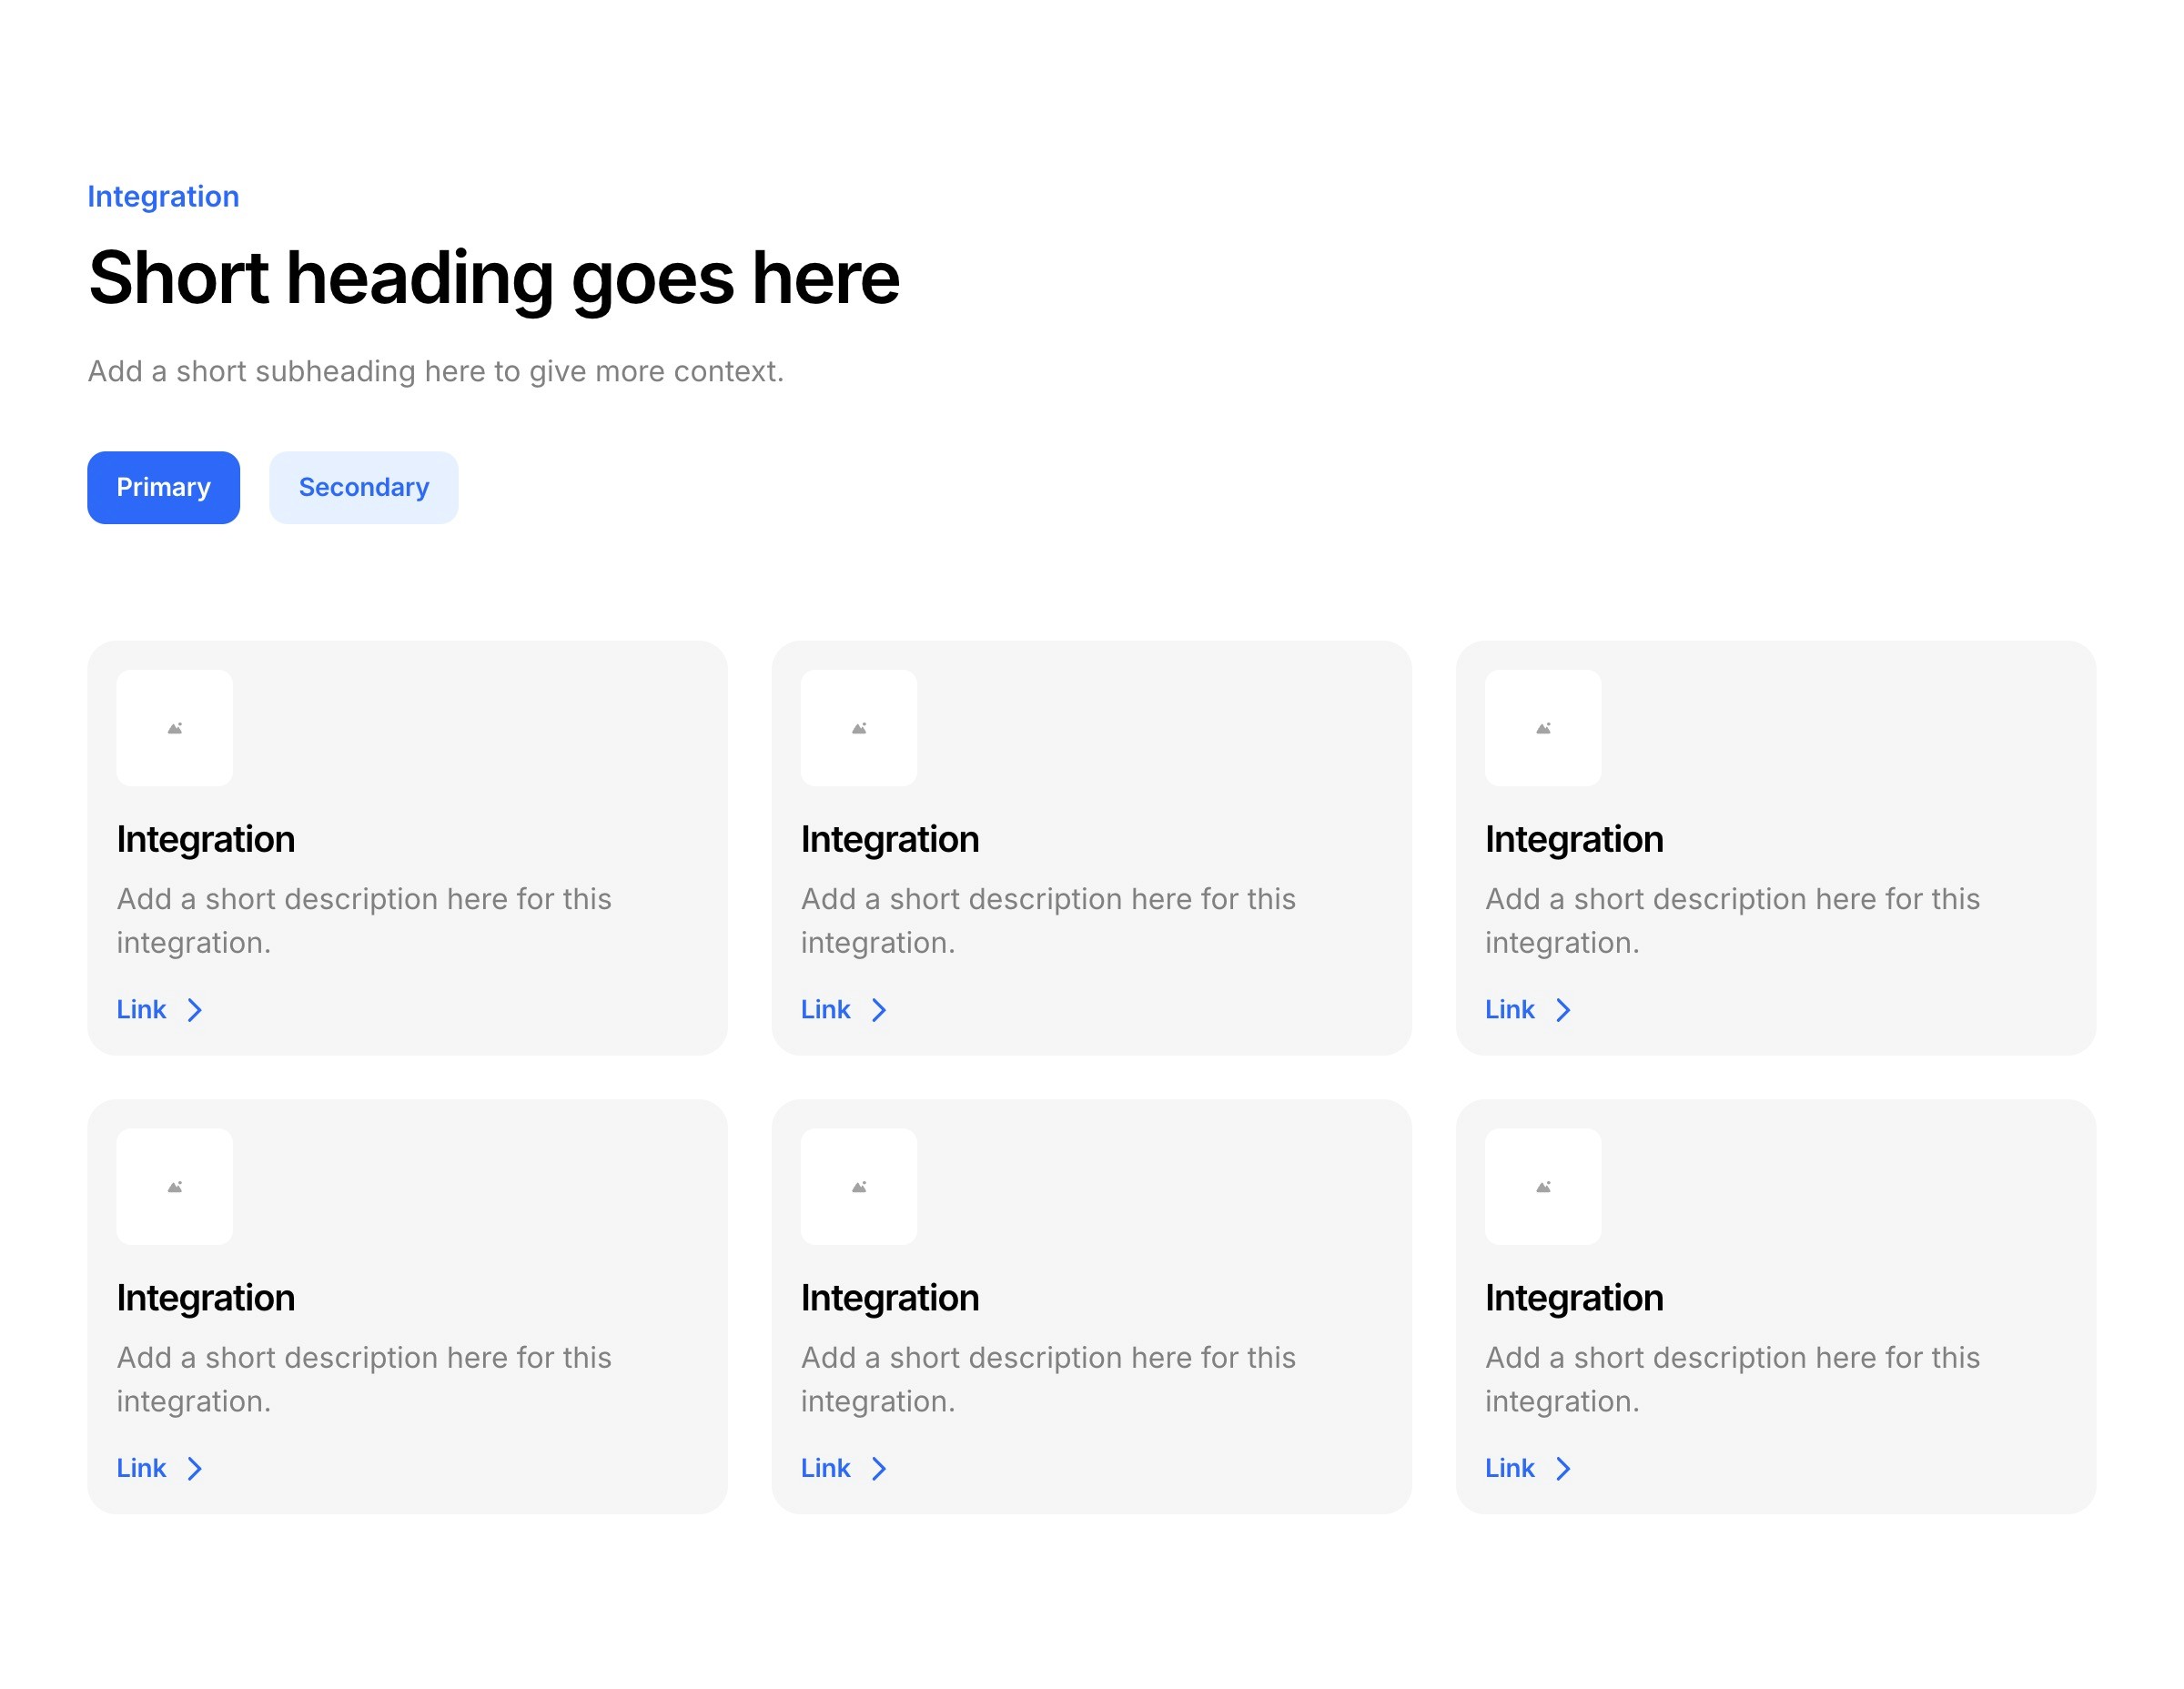The image size is (2184, 1689).
Task: Click the Primary button
Action: click(x=163, y=487)
